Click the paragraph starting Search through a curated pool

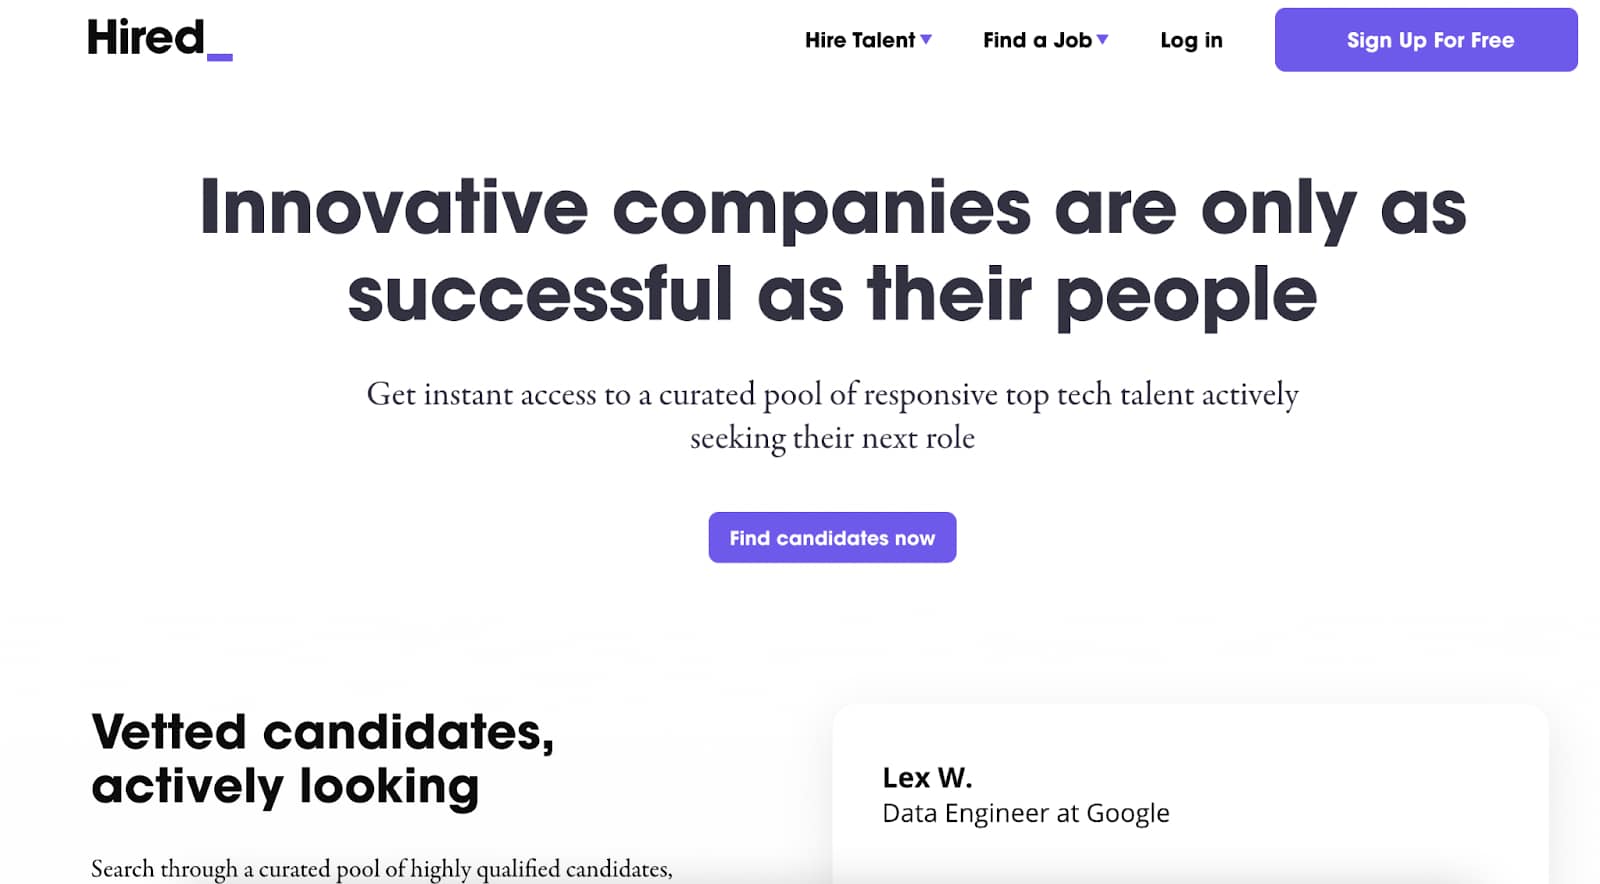382,868
